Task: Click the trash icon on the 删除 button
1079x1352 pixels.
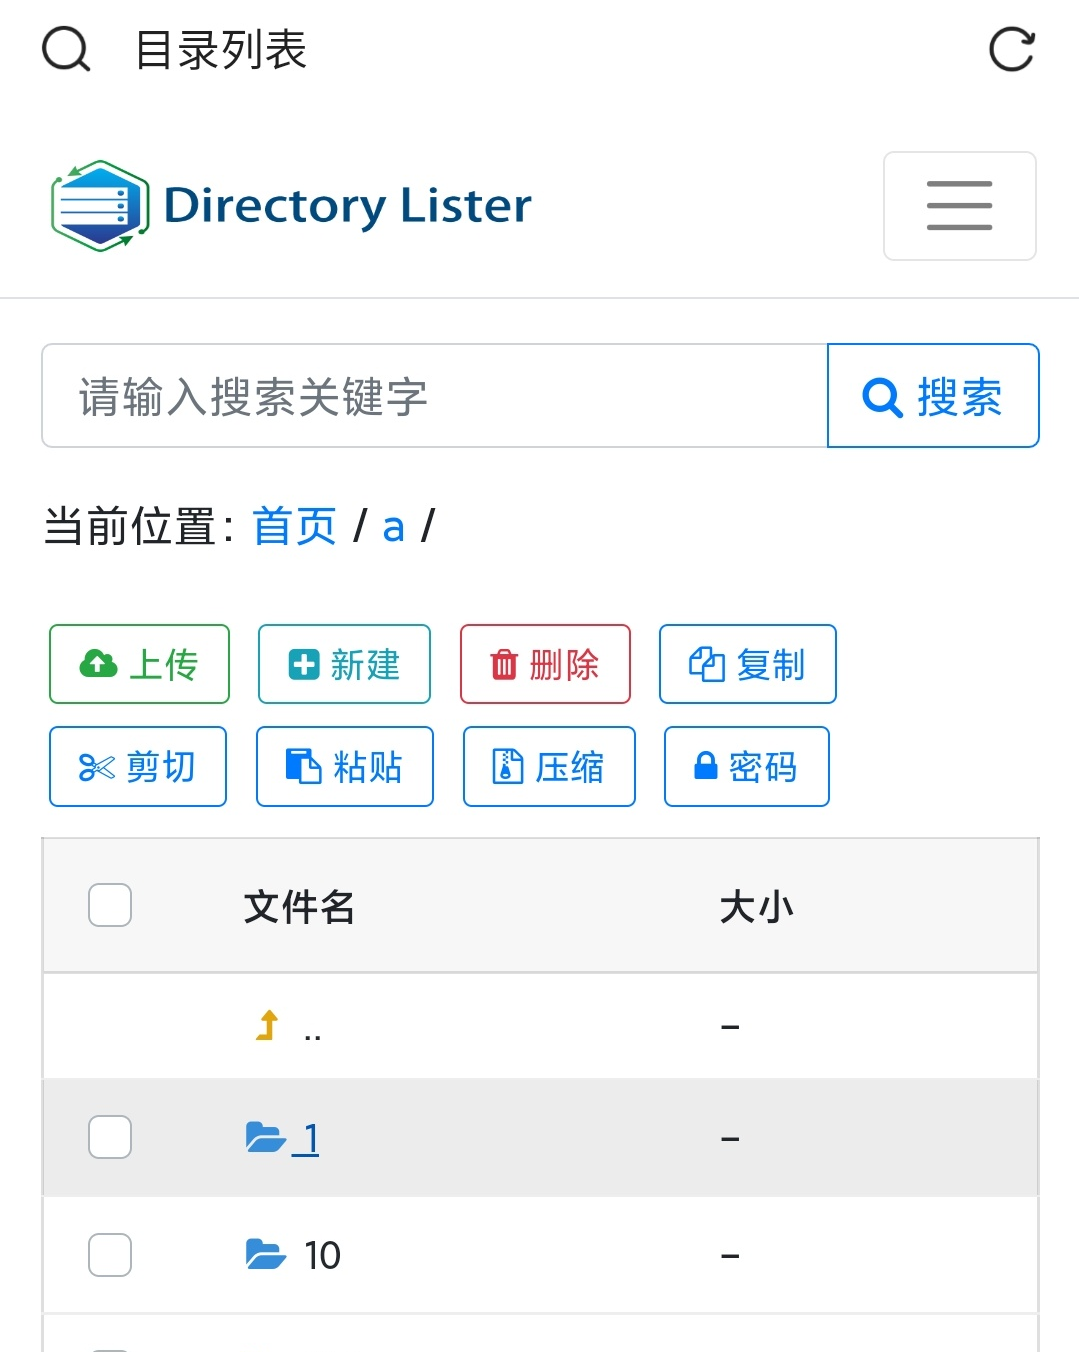Action: (x=503, y=663)
